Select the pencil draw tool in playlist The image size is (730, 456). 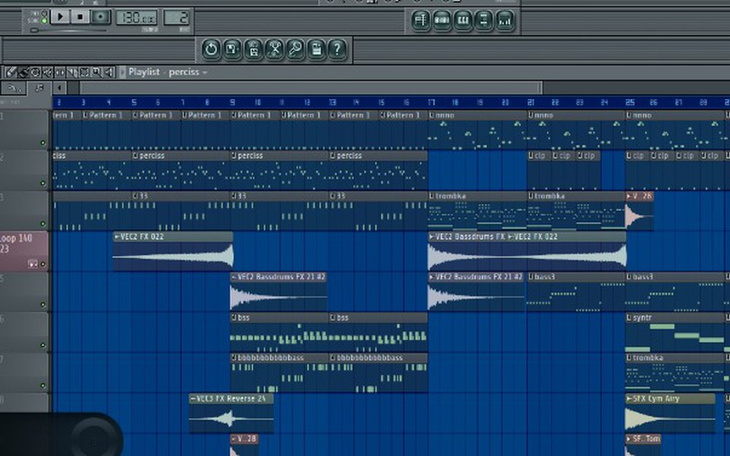12,72
